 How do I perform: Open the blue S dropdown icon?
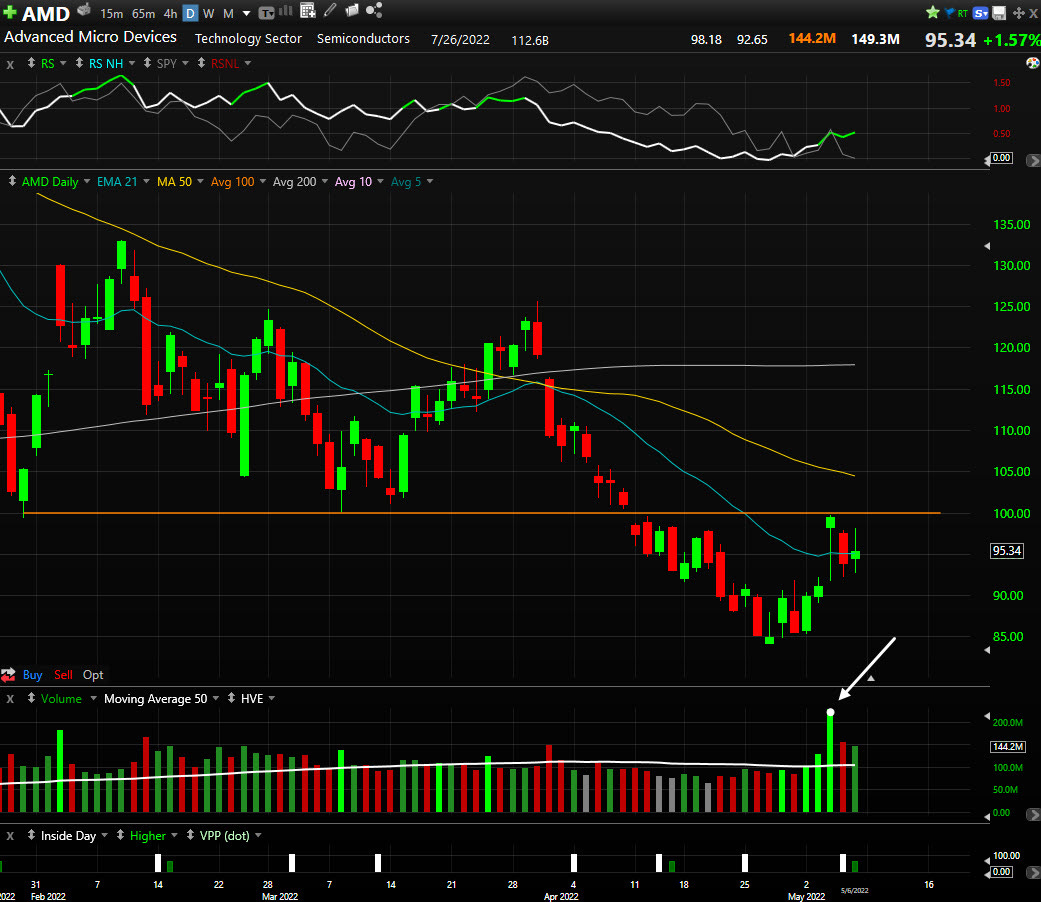point(981,13)
